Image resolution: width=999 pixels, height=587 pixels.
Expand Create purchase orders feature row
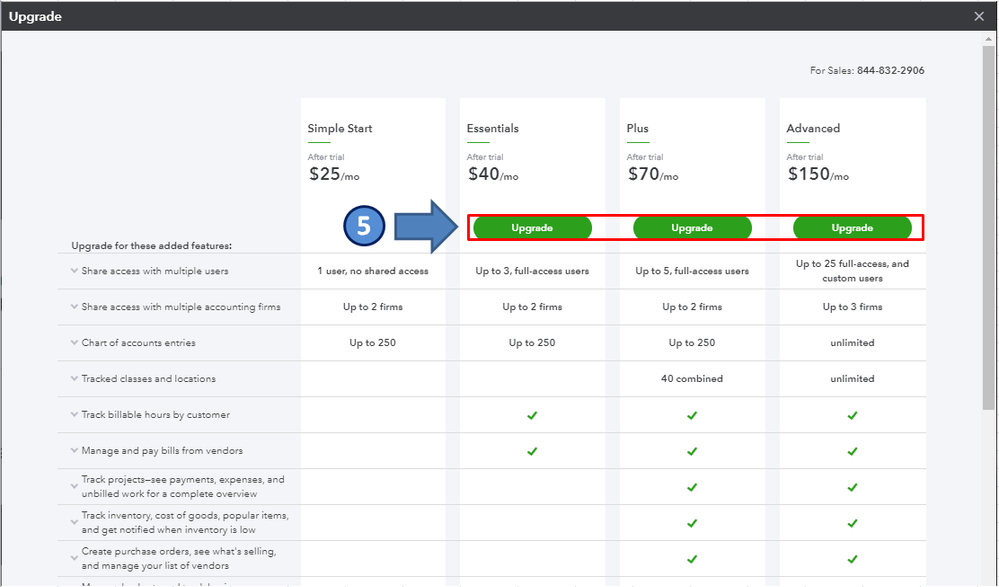tap(74, 559)
